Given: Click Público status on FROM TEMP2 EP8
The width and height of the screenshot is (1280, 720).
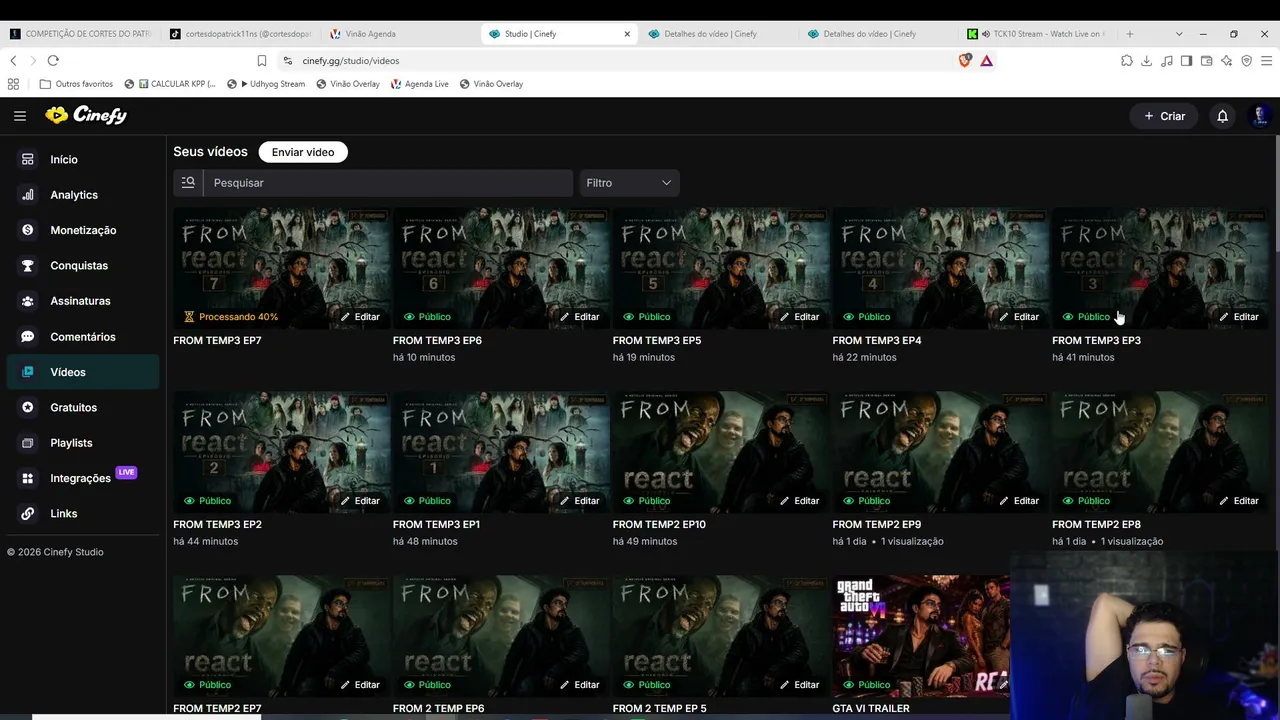Looking at the screenshot, I should click(1087, 501).
